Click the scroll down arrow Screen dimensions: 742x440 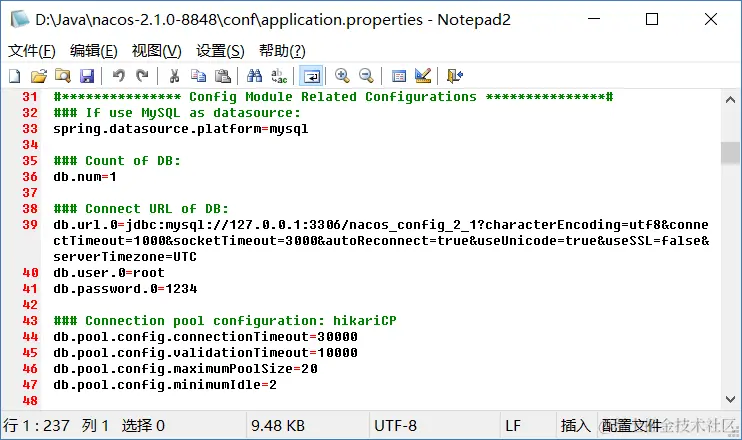pyautogui.click(x=730, y=399)
